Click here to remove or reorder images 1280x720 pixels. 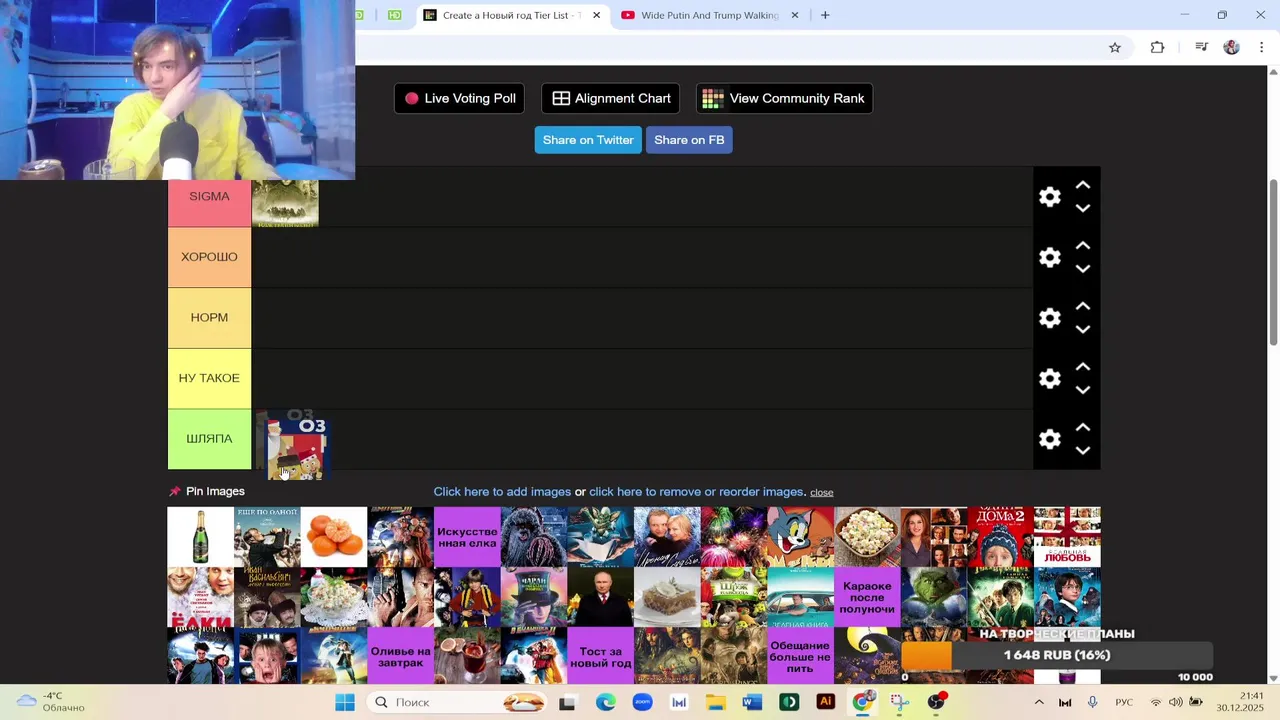tap(697, 492)
